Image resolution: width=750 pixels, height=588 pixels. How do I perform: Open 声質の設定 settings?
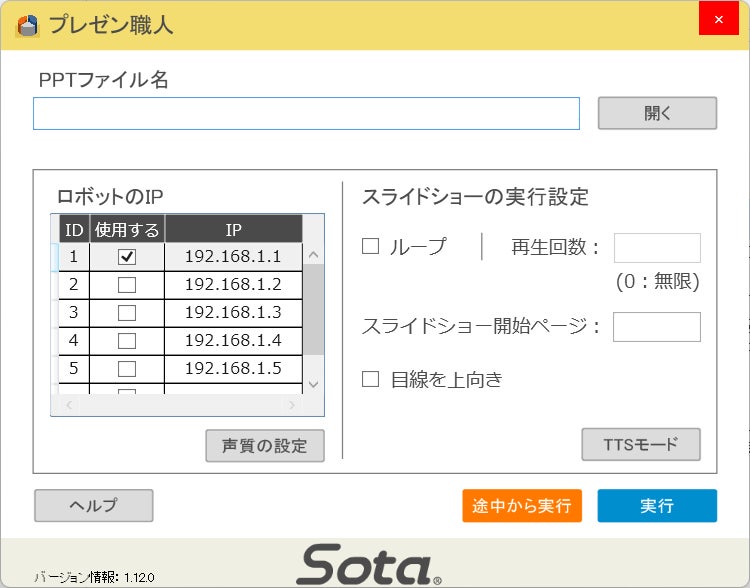(265, 445)
